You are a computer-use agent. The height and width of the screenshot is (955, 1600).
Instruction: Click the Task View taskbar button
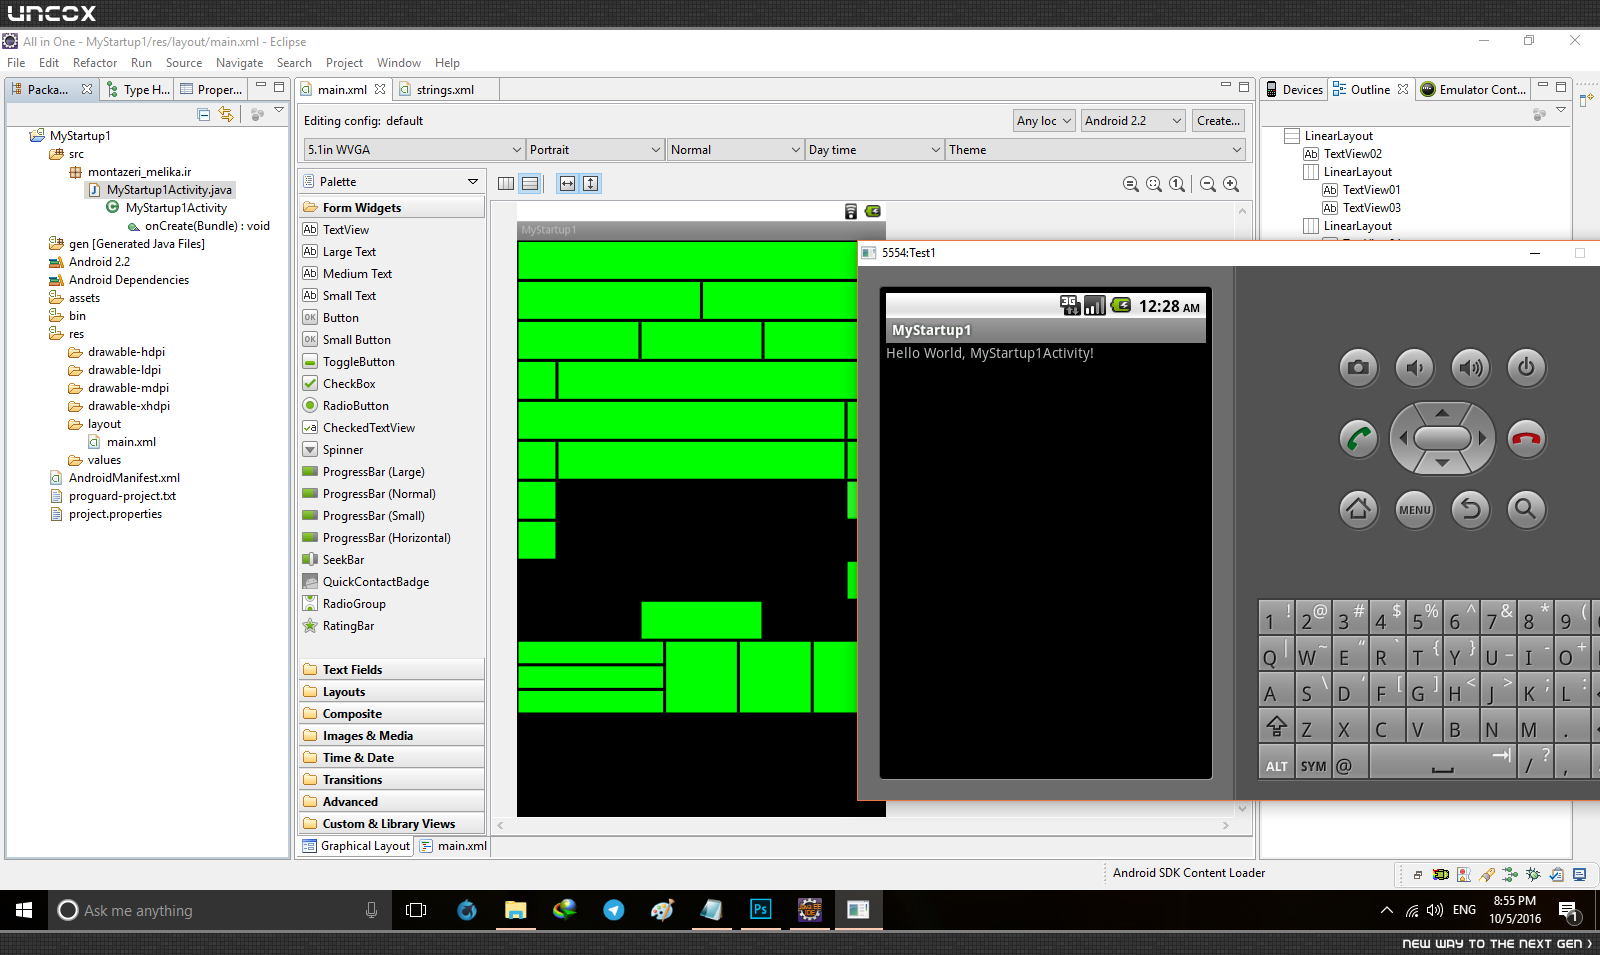pos(416,910)
